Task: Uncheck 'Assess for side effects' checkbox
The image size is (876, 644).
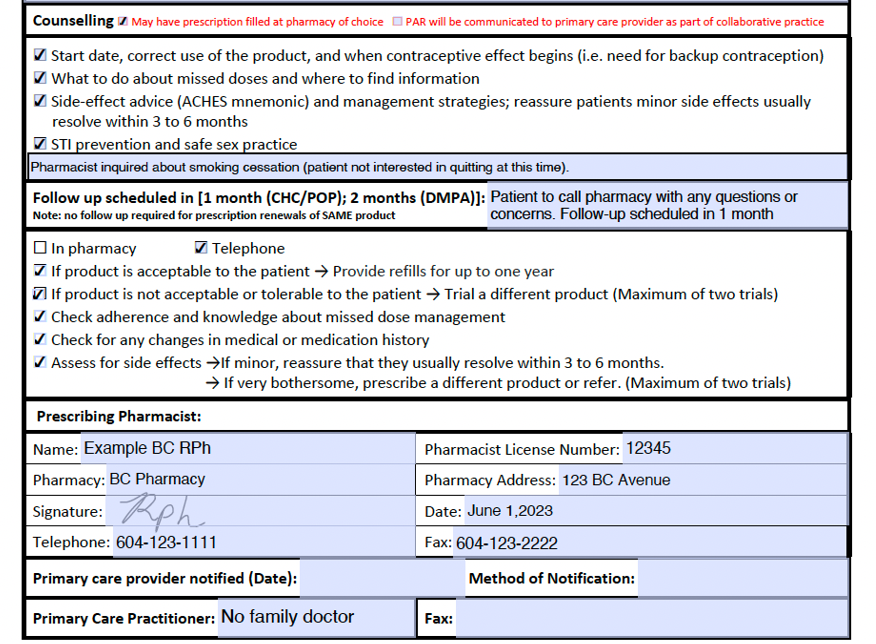Action: tap(40, 362)
